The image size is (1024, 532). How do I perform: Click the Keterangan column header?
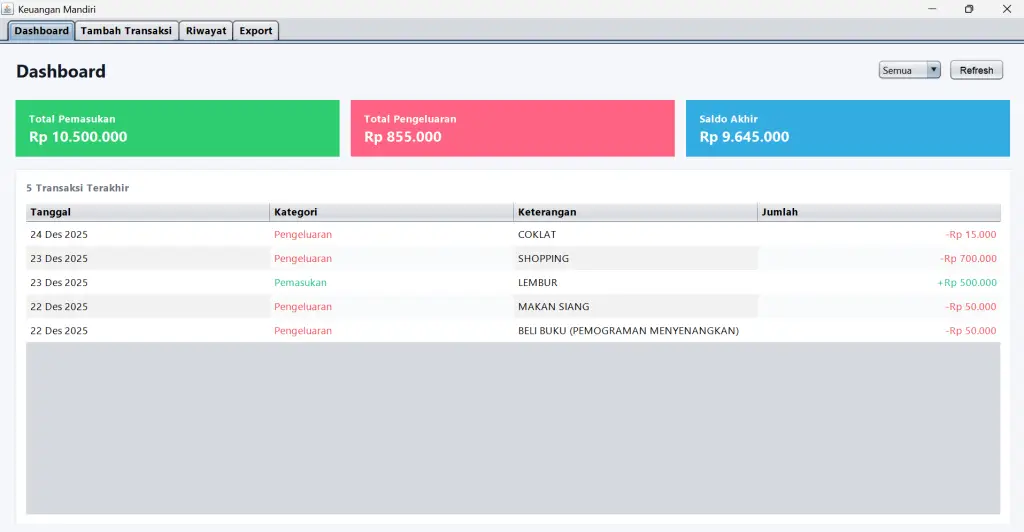635,212
